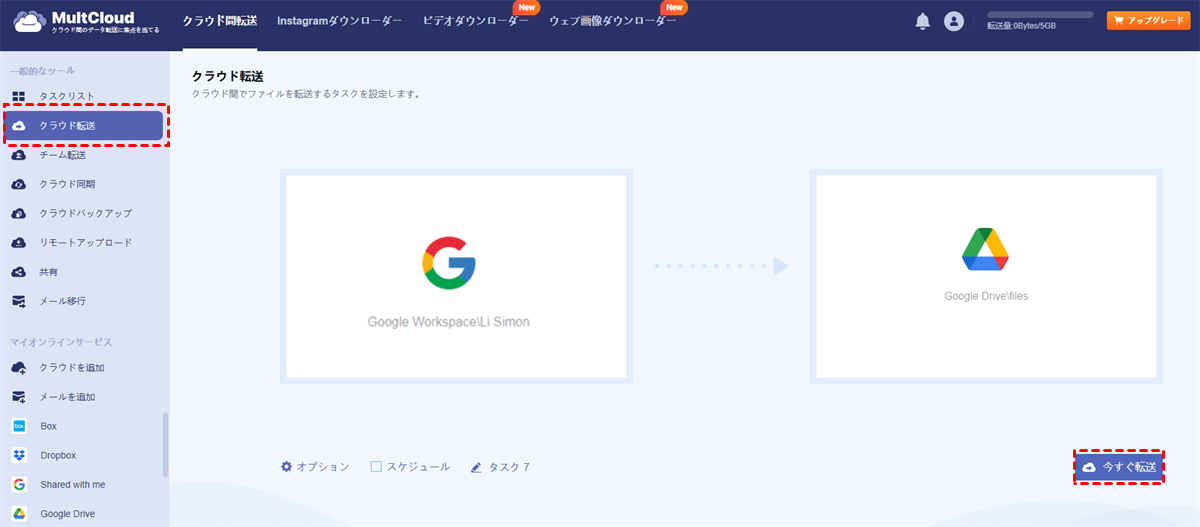Click the タスク 7 pencil edit icon
Viewport: 1200px width, 527px height.
coord(476,467)
